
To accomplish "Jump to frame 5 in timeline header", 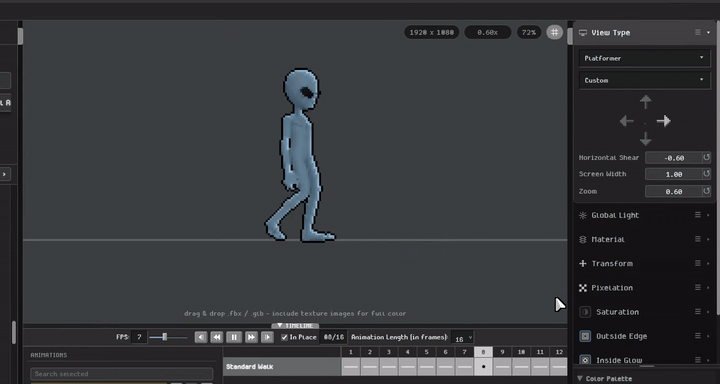I will point(427,352).
